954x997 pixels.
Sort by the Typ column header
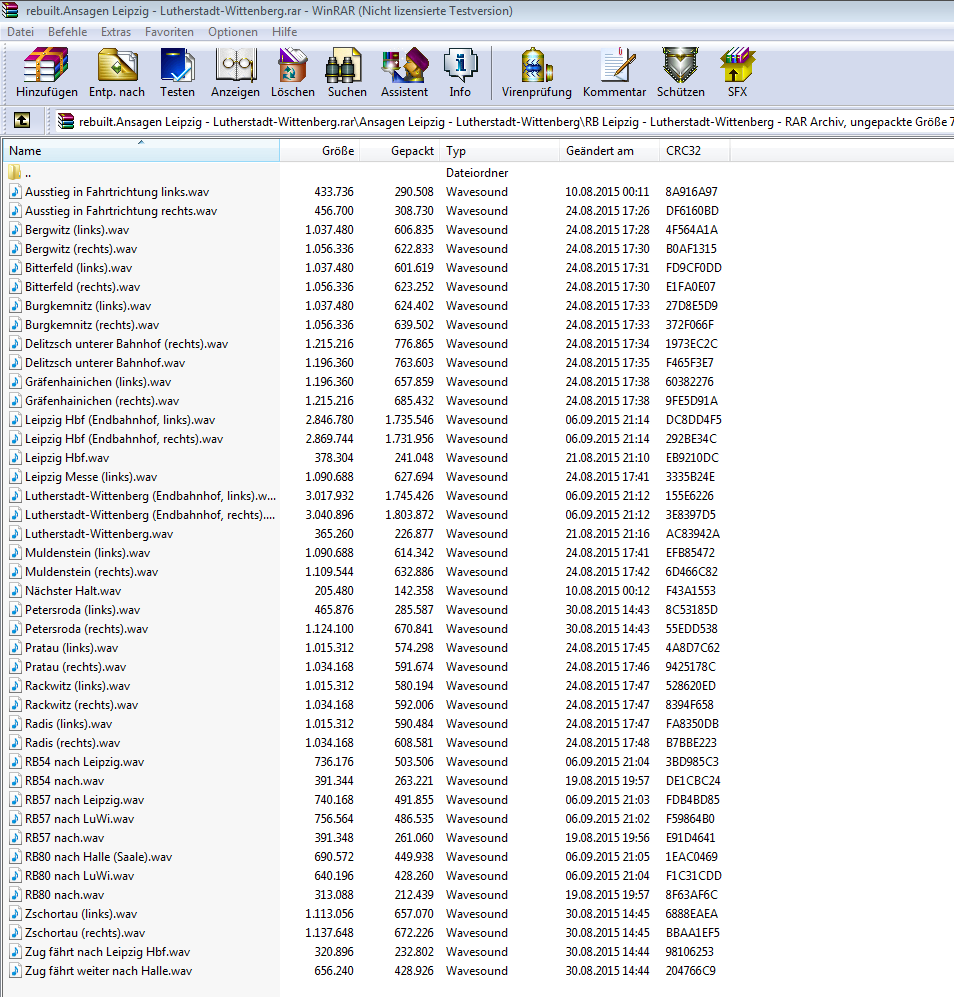click(x=500, y=151)
